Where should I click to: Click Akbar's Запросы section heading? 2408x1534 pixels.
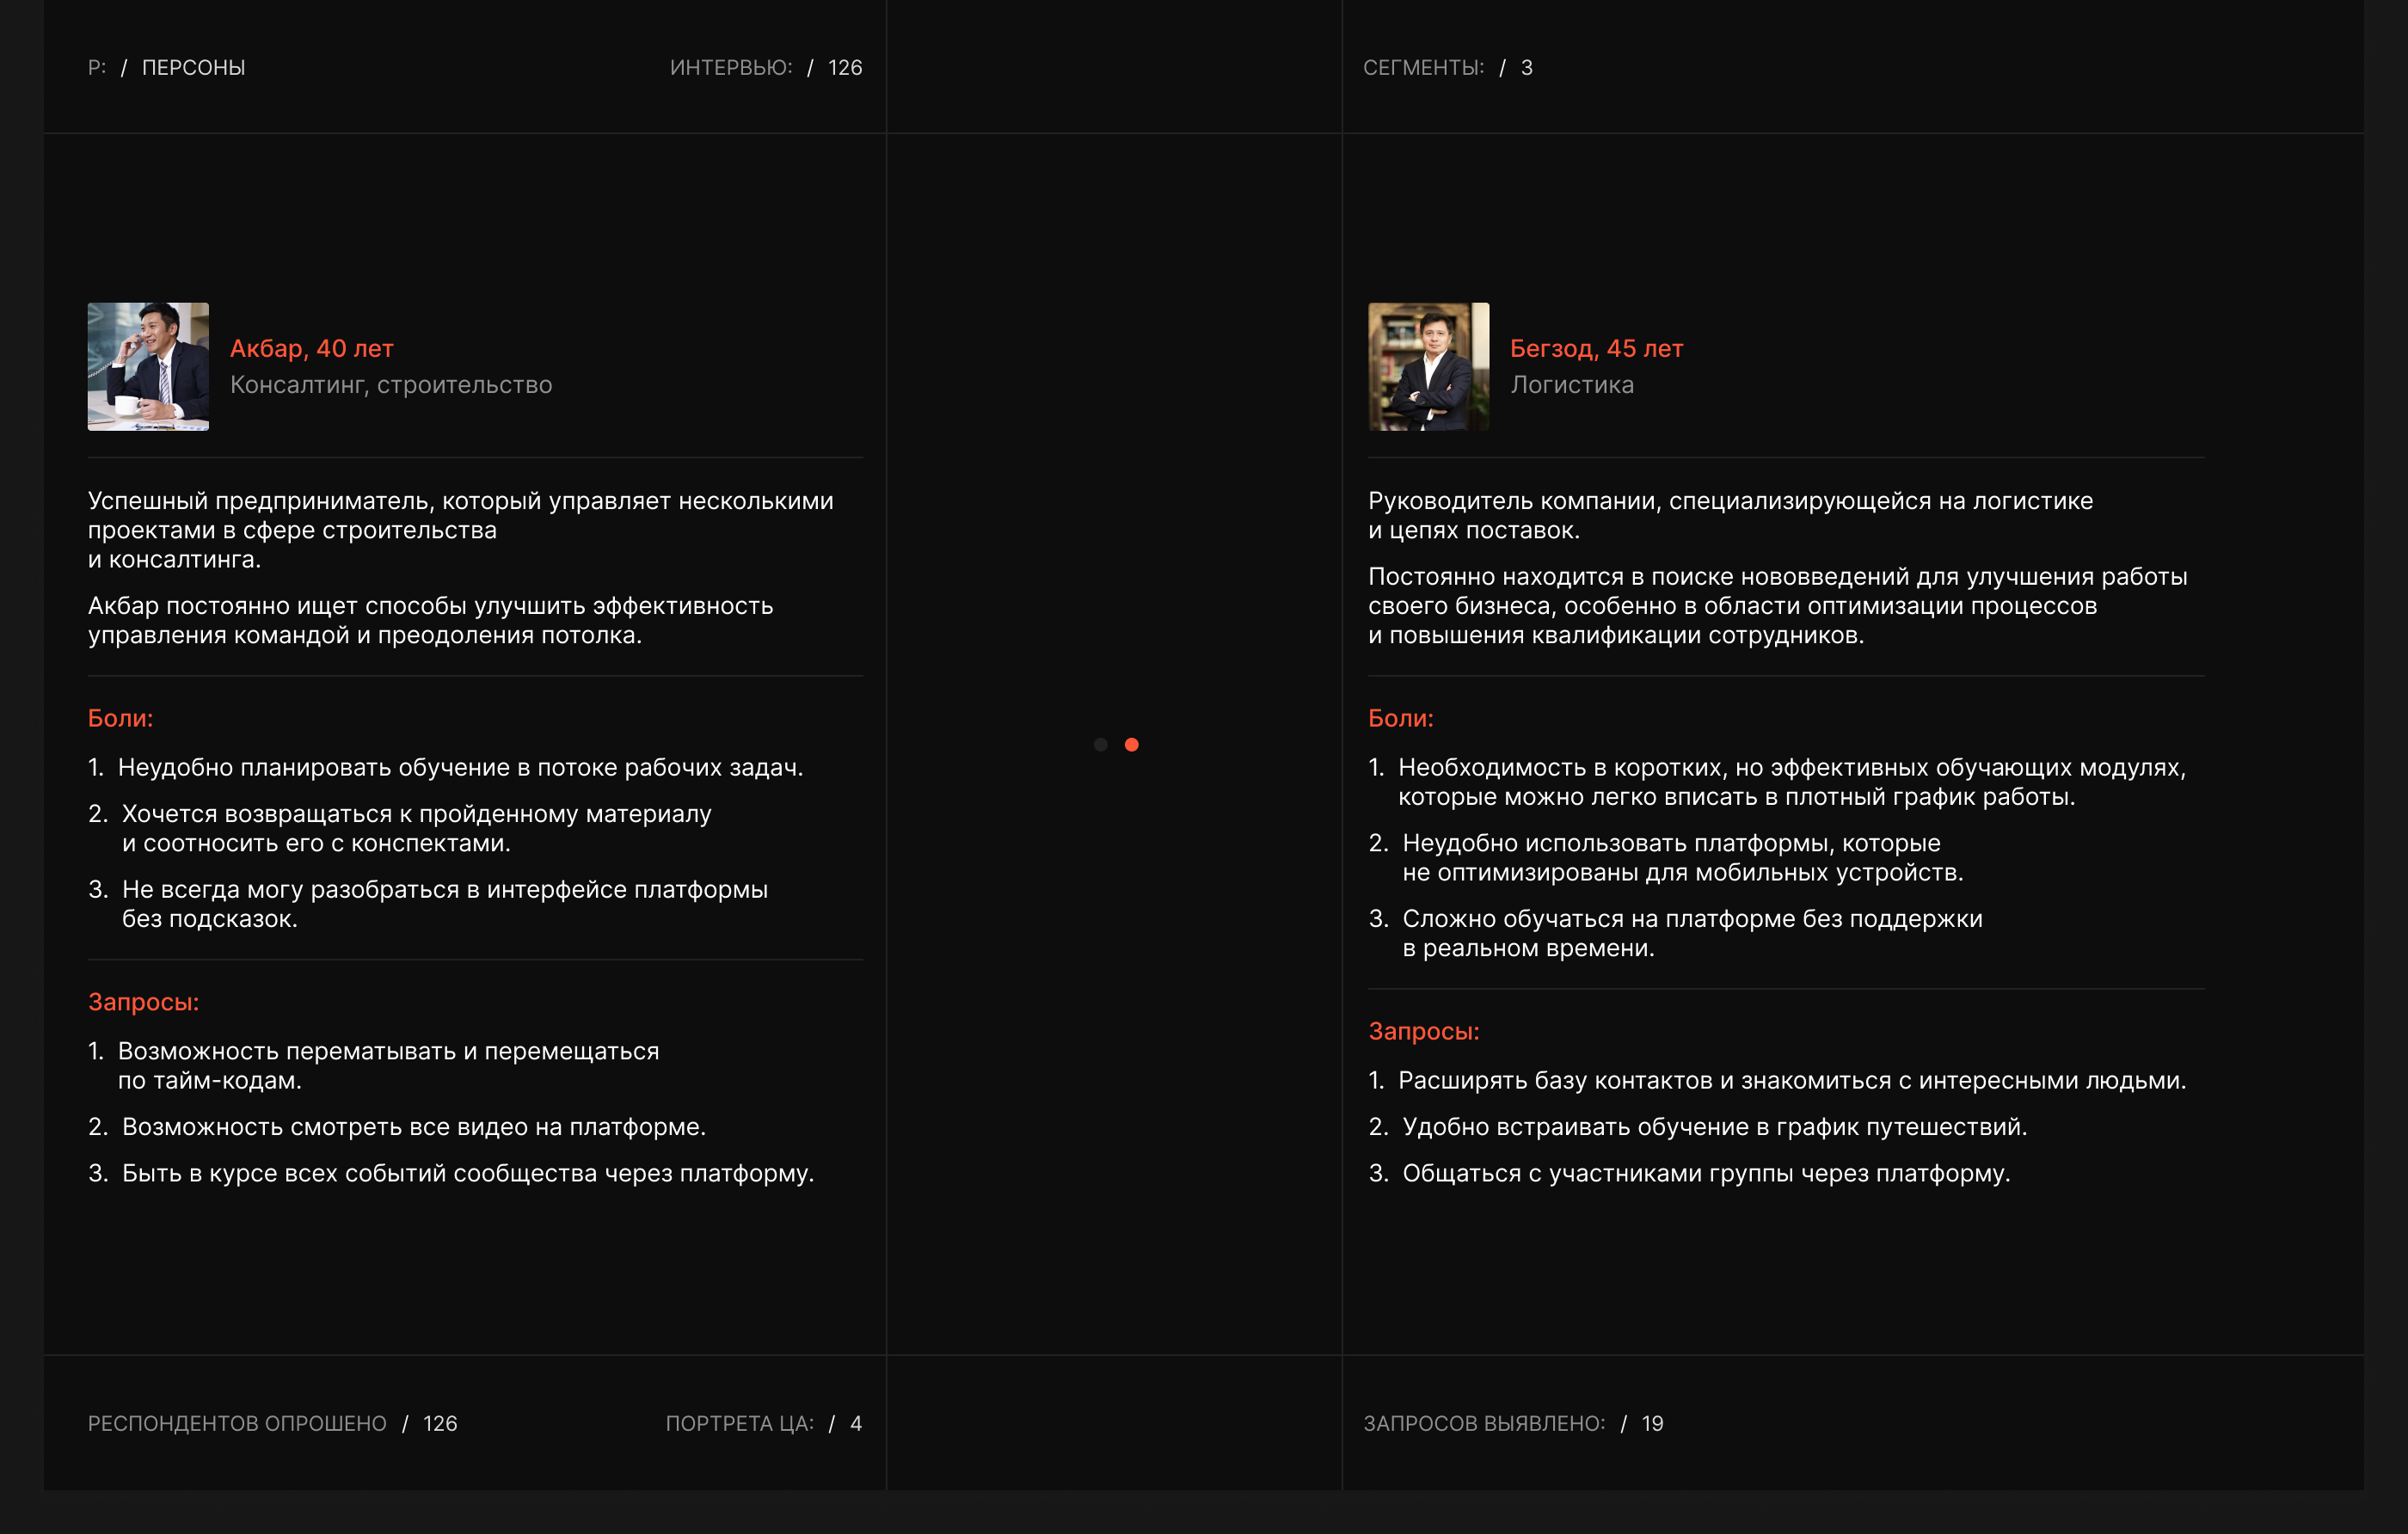click(x=143, y=1001)
